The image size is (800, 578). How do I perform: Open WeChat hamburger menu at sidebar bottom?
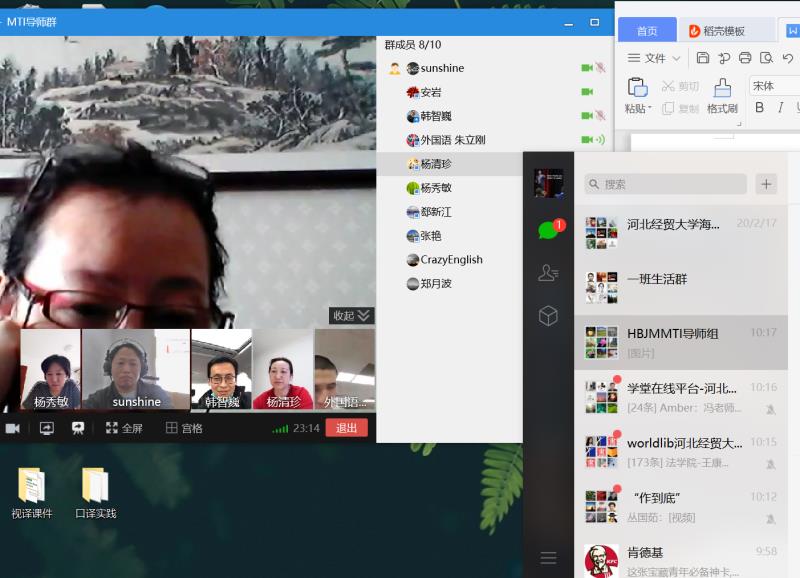tap(548, 557)
